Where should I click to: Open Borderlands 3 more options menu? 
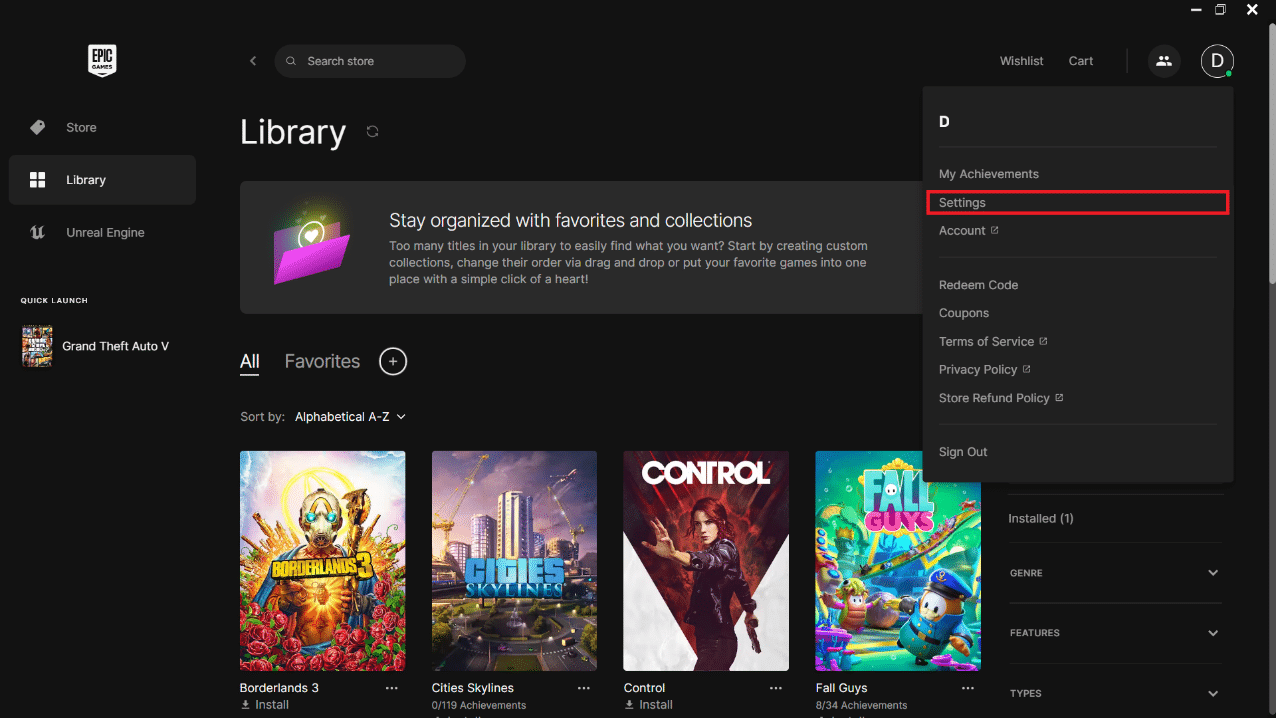(392, 688)
